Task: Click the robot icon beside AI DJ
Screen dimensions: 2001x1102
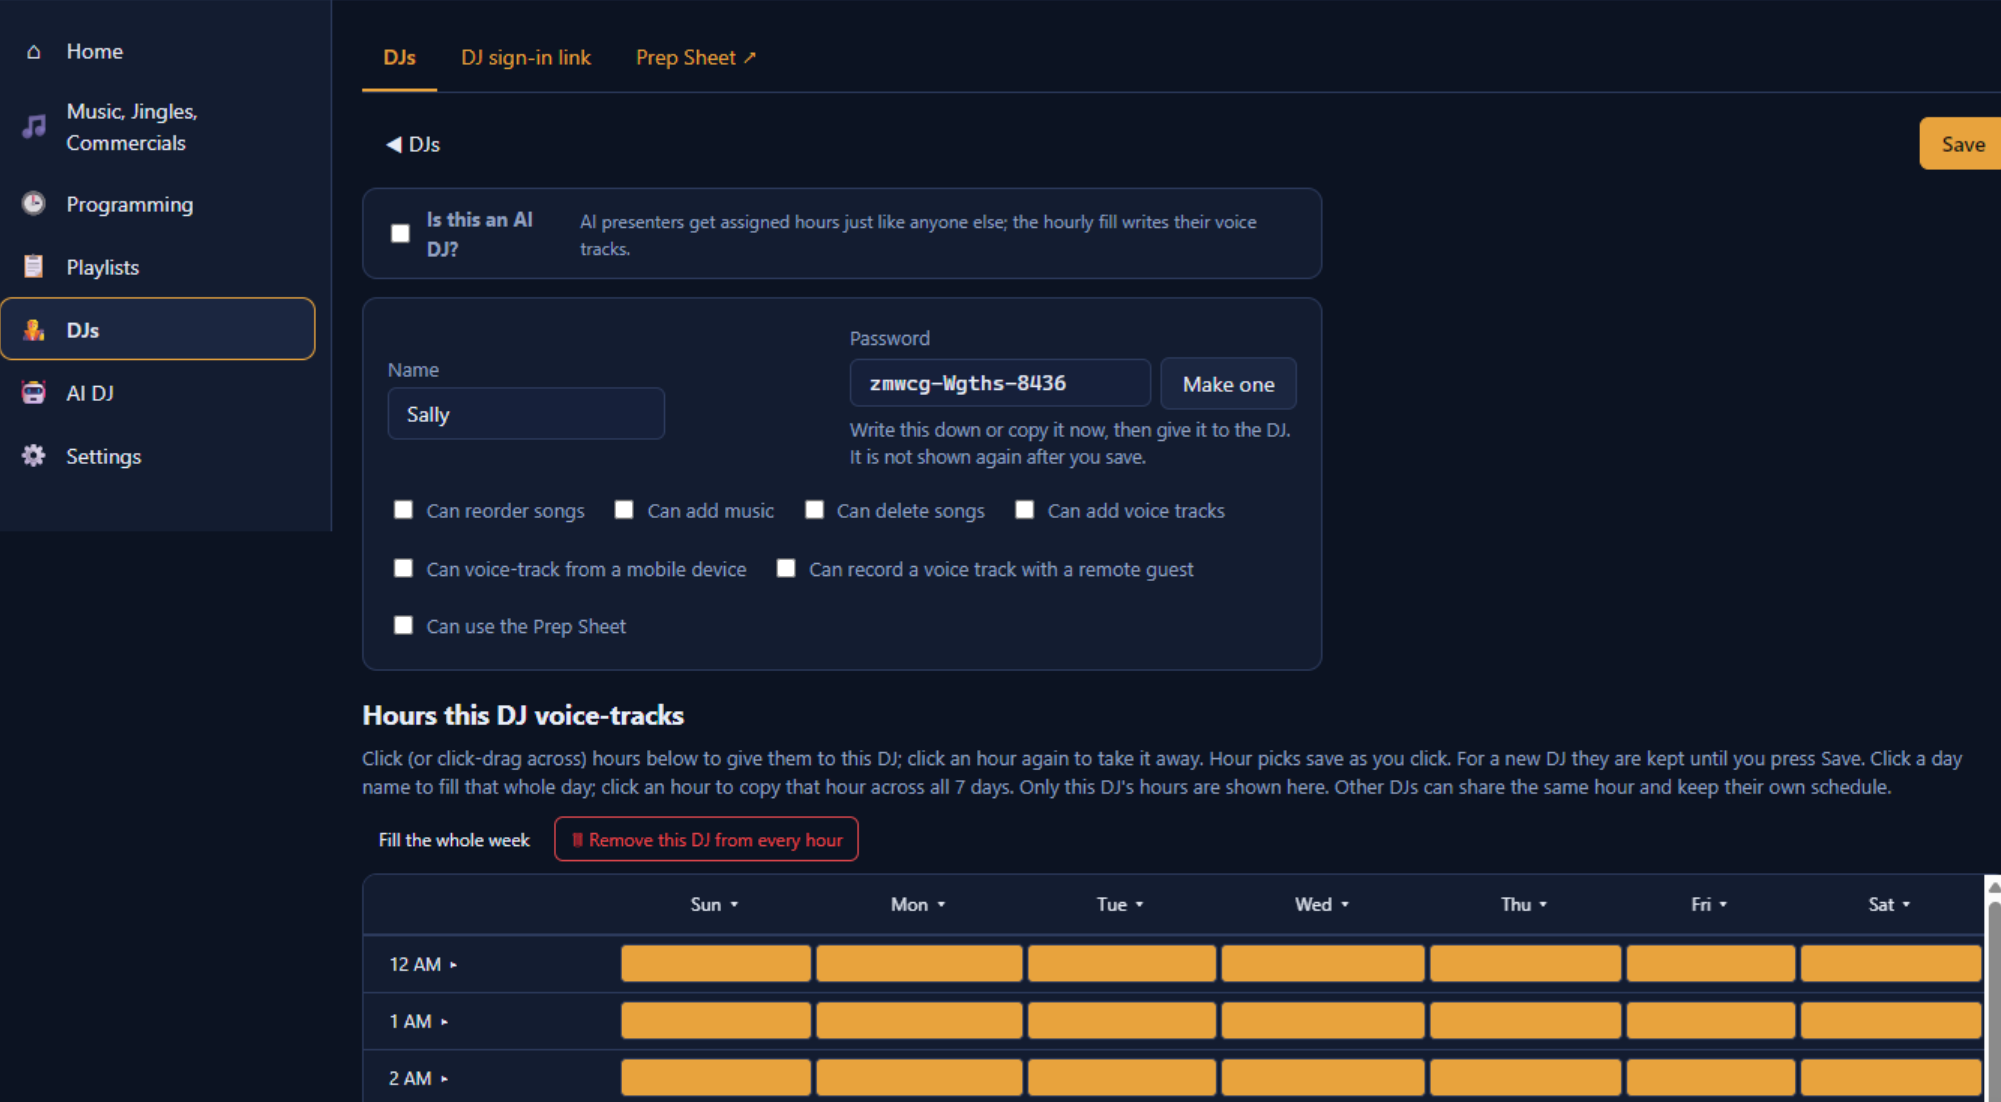Action: (34, 393)
